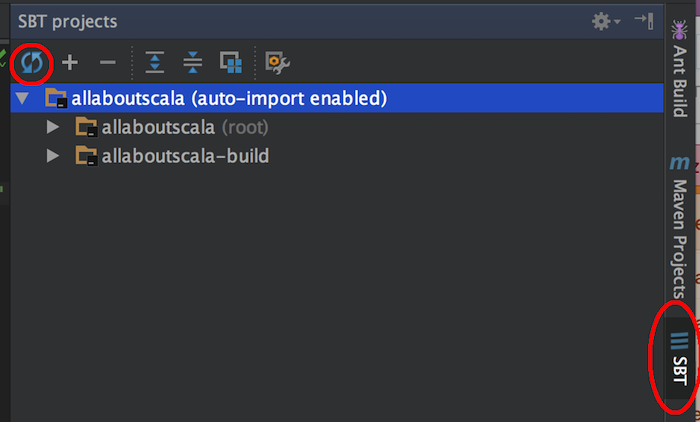Viewport: 700px width, 422px height.
Task: Expand the allaboutscala-build node
Action: click(53, 155)
